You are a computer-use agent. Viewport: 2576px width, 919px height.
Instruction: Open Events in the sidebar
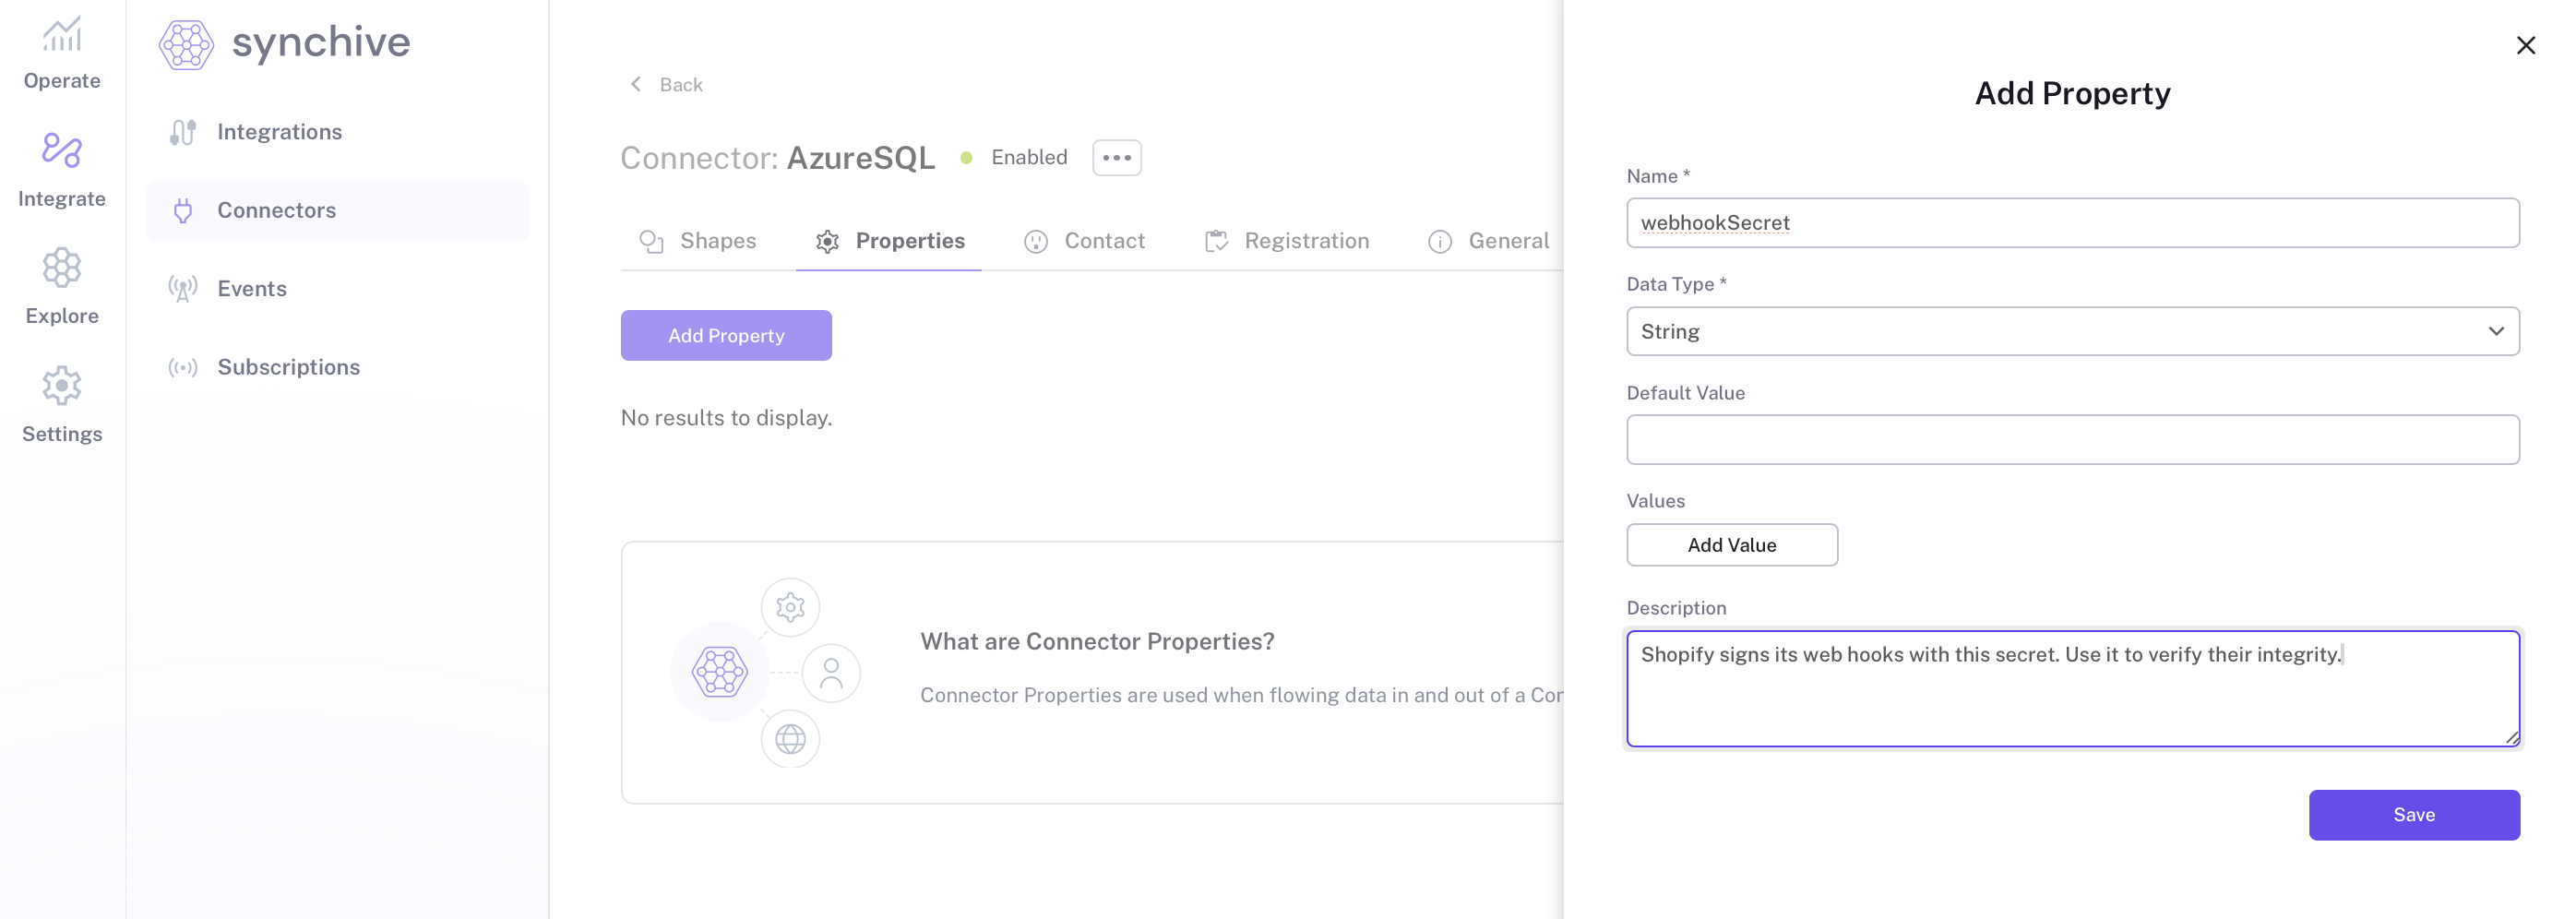tap(252, 289)
